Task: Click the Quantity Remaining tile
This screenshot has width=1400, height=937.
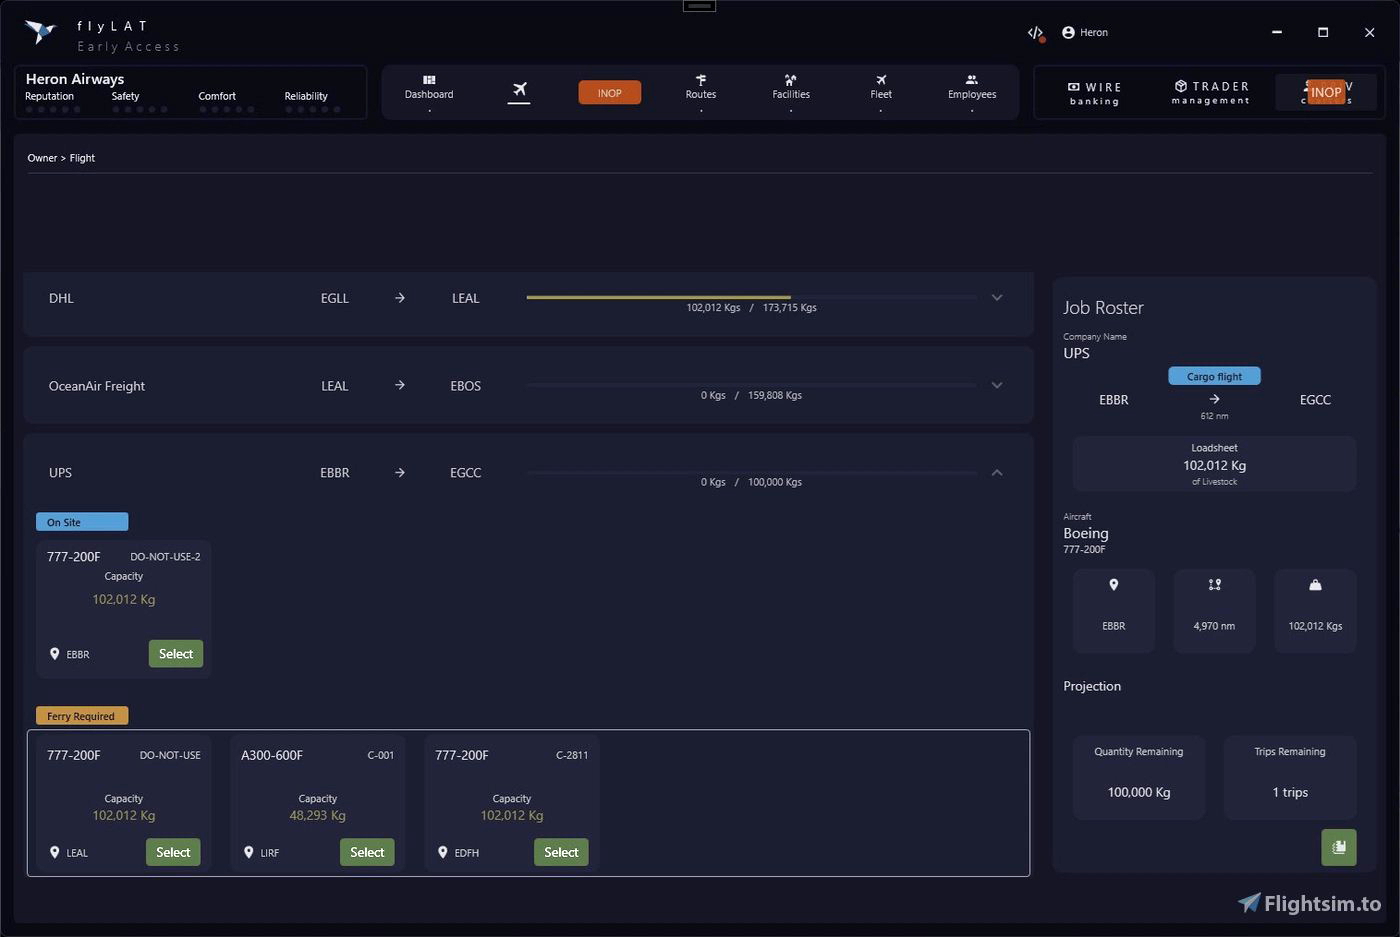Action: pos(1139,778)
